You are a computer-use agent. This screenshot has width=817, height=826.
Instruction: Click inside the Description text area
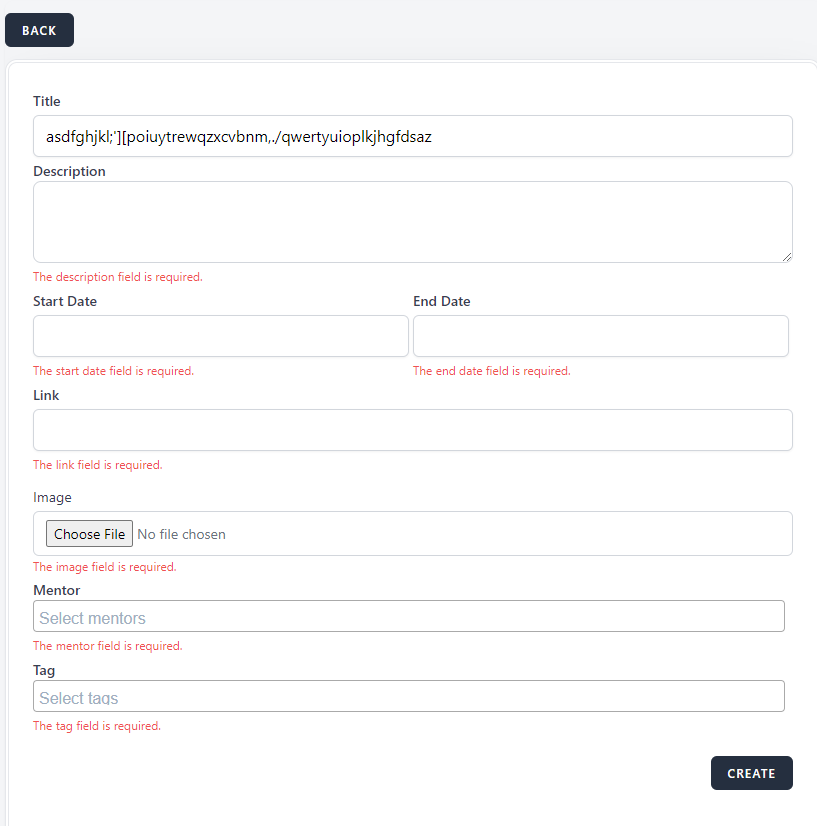(x=412, y=221)
